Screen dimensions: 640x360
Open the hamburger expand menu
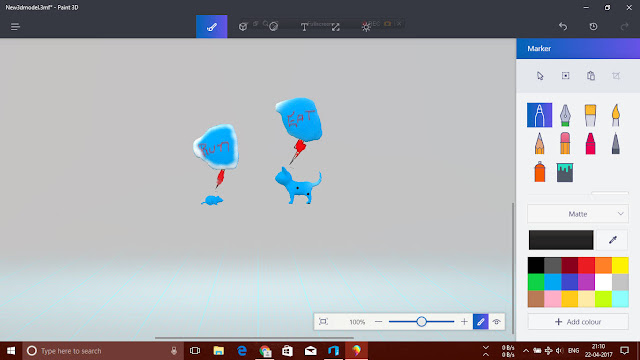[15, 27]
